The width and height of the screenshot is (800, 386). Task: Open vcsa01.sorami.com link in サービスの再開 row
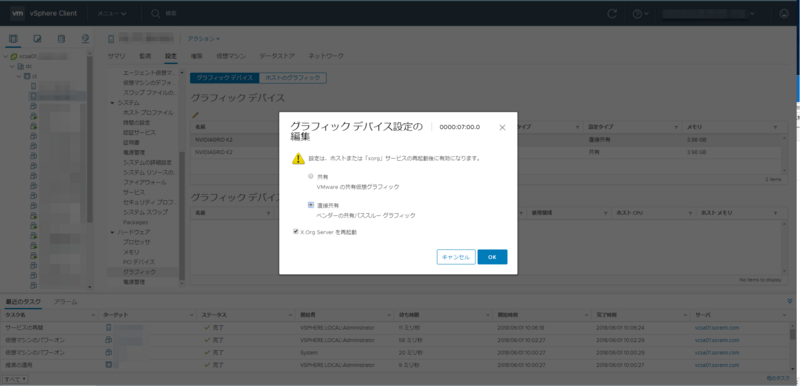pos(717,327)
